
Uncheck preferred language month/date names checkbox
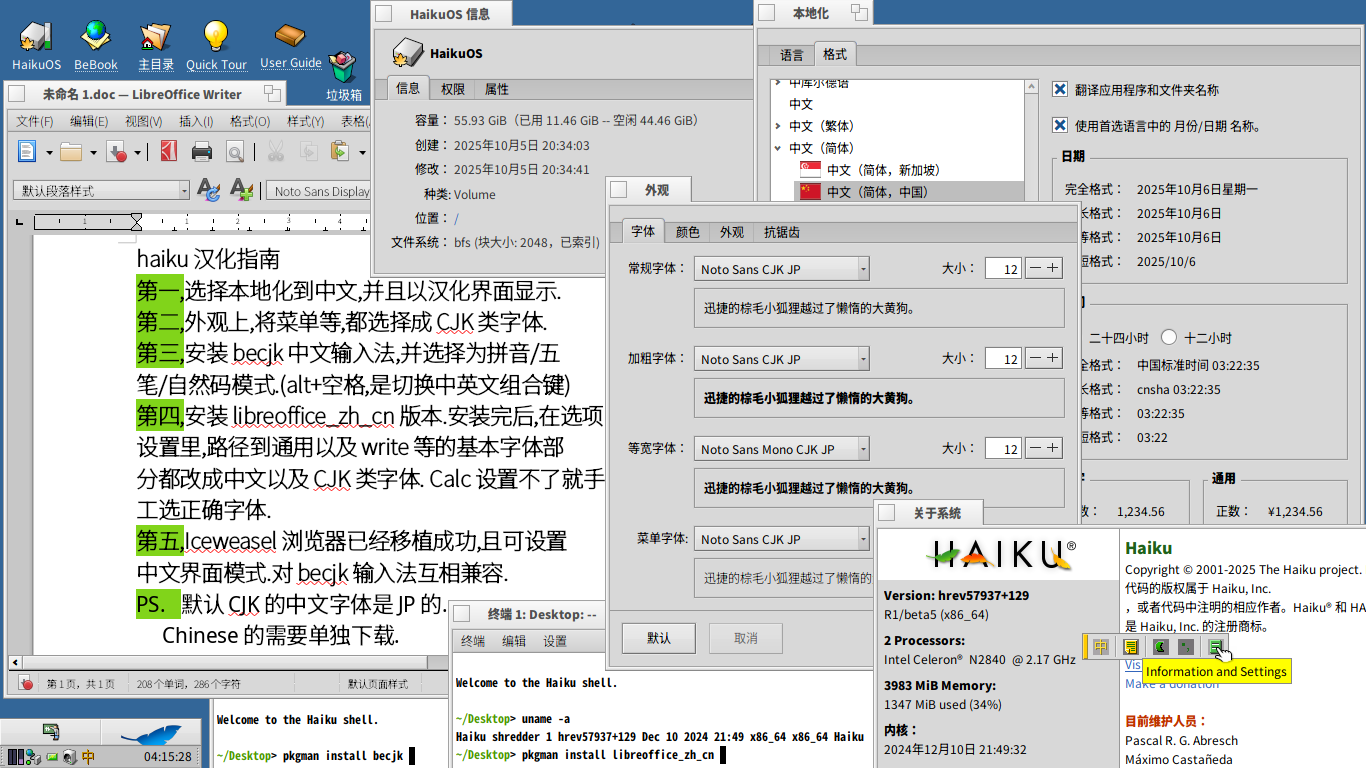click(x=1061, y=126)
